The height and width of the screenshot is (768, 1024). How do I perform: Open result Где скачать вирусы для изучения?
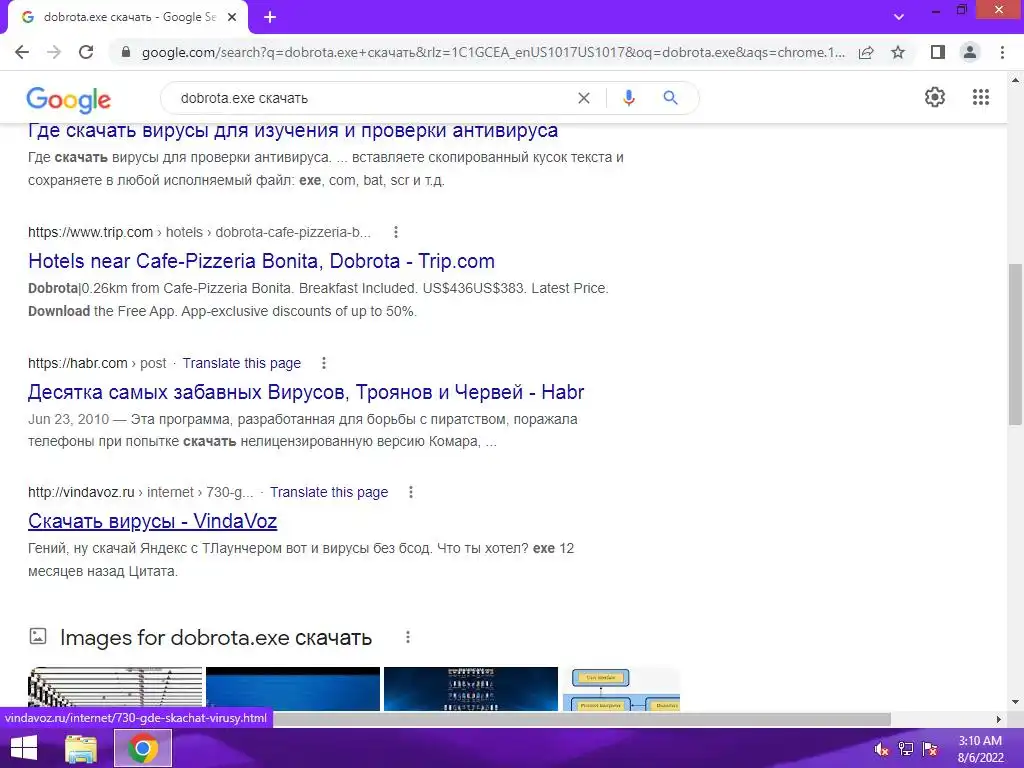(293, 131)
